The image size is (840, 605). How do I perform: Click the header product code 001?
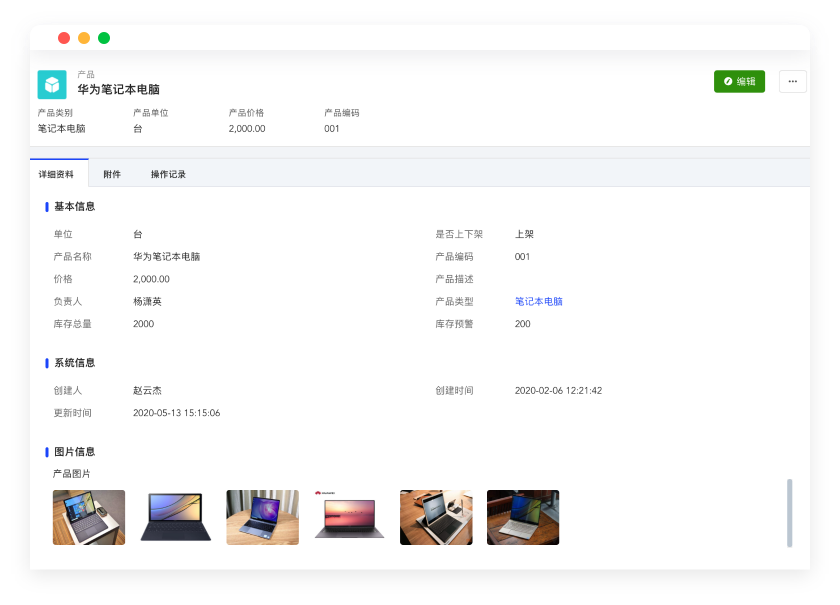coord(332,129)
